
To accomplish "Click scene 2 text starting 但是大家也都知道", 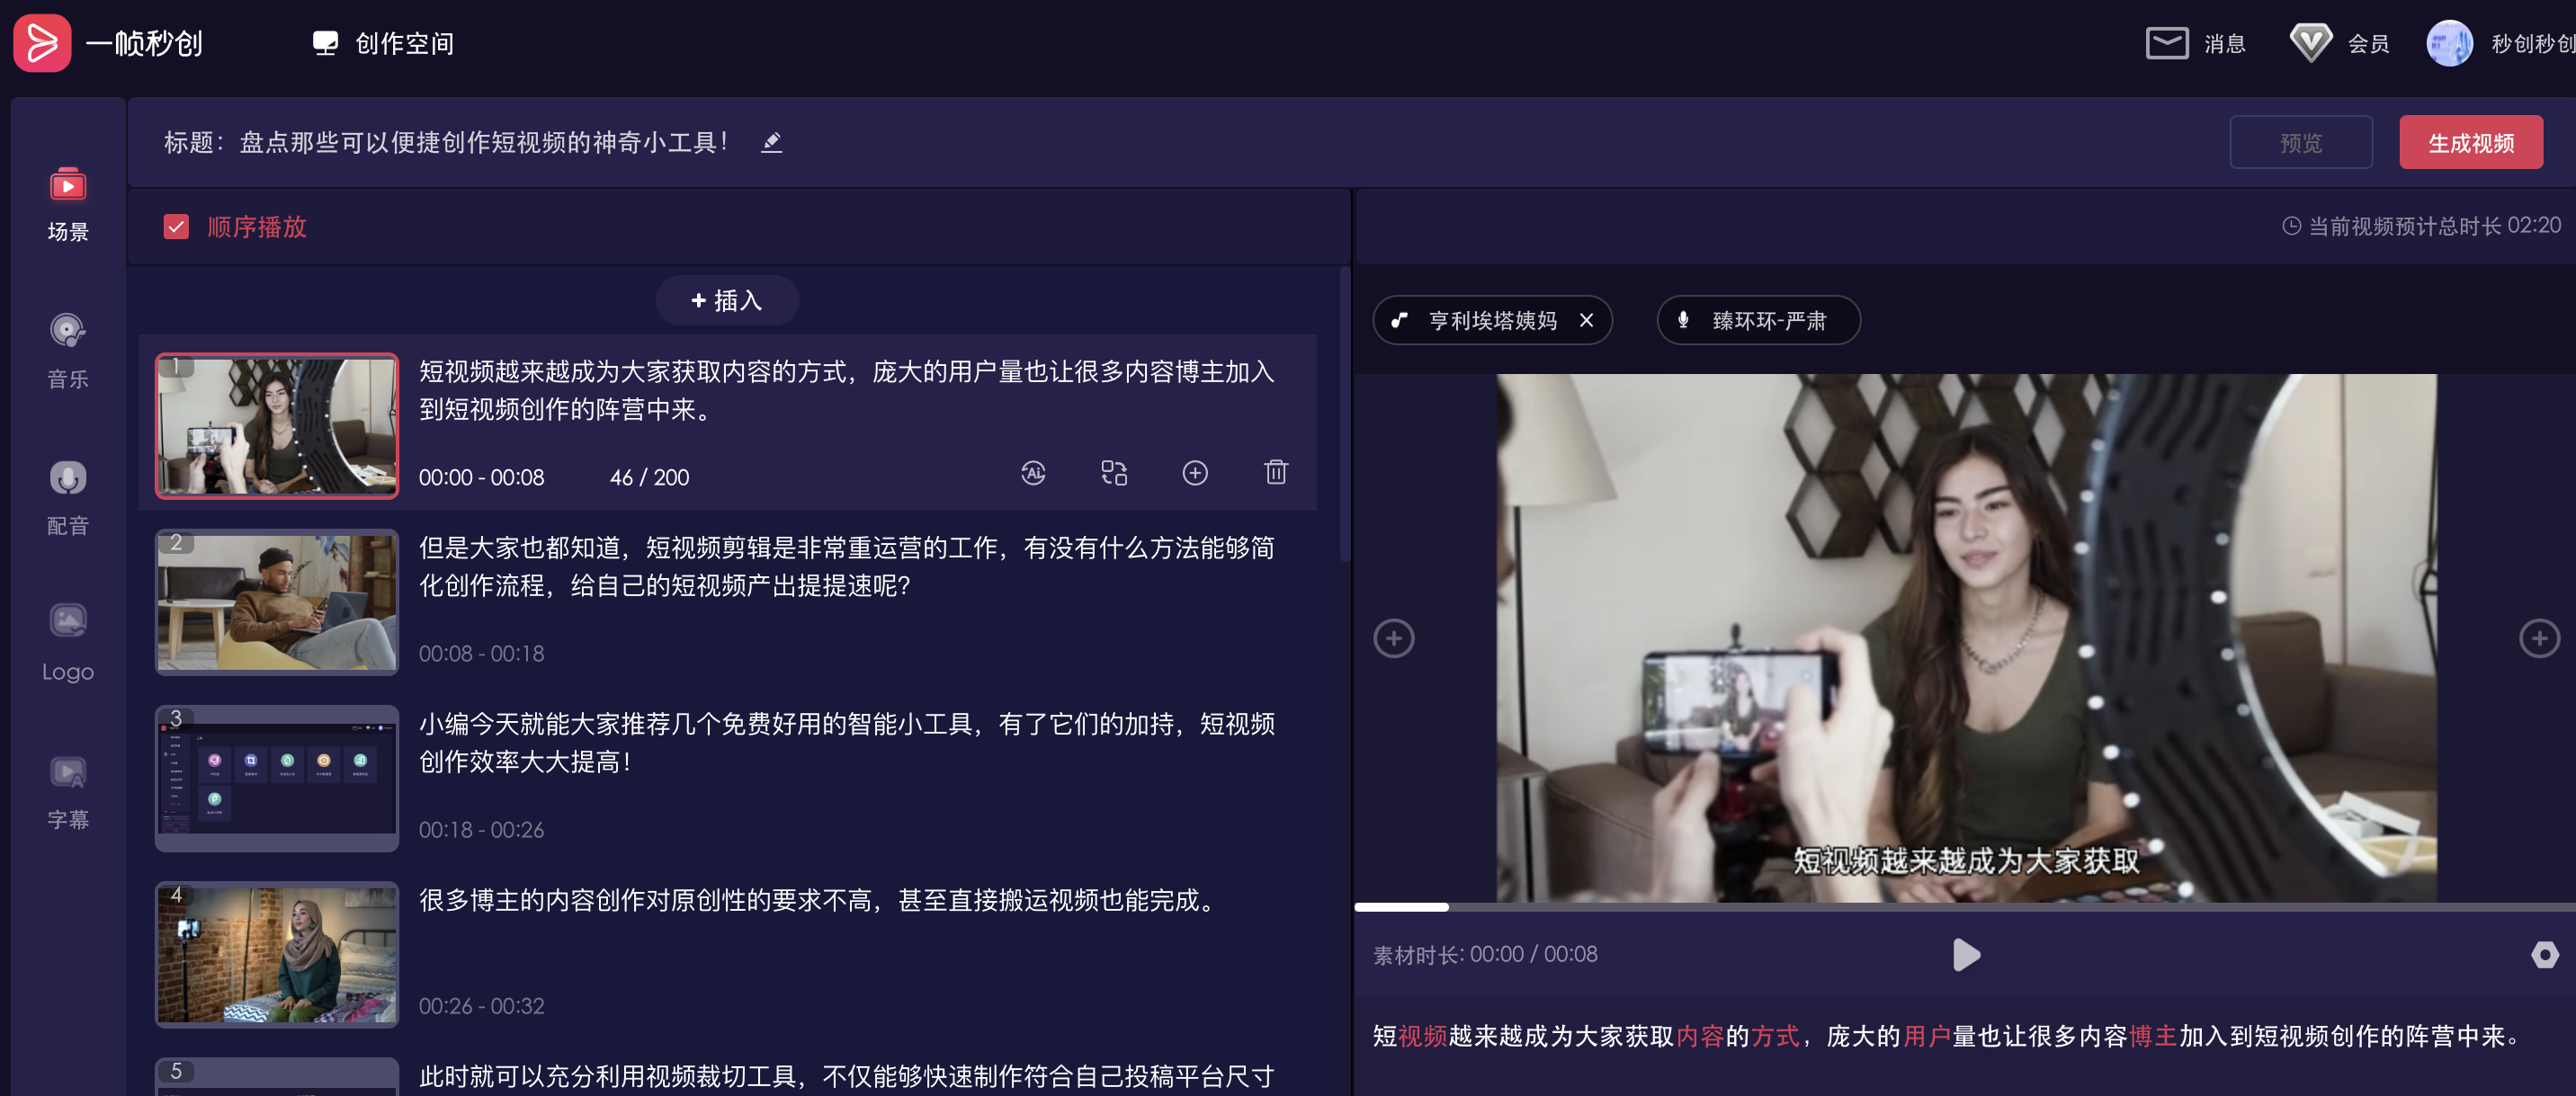I will point(846,567).
